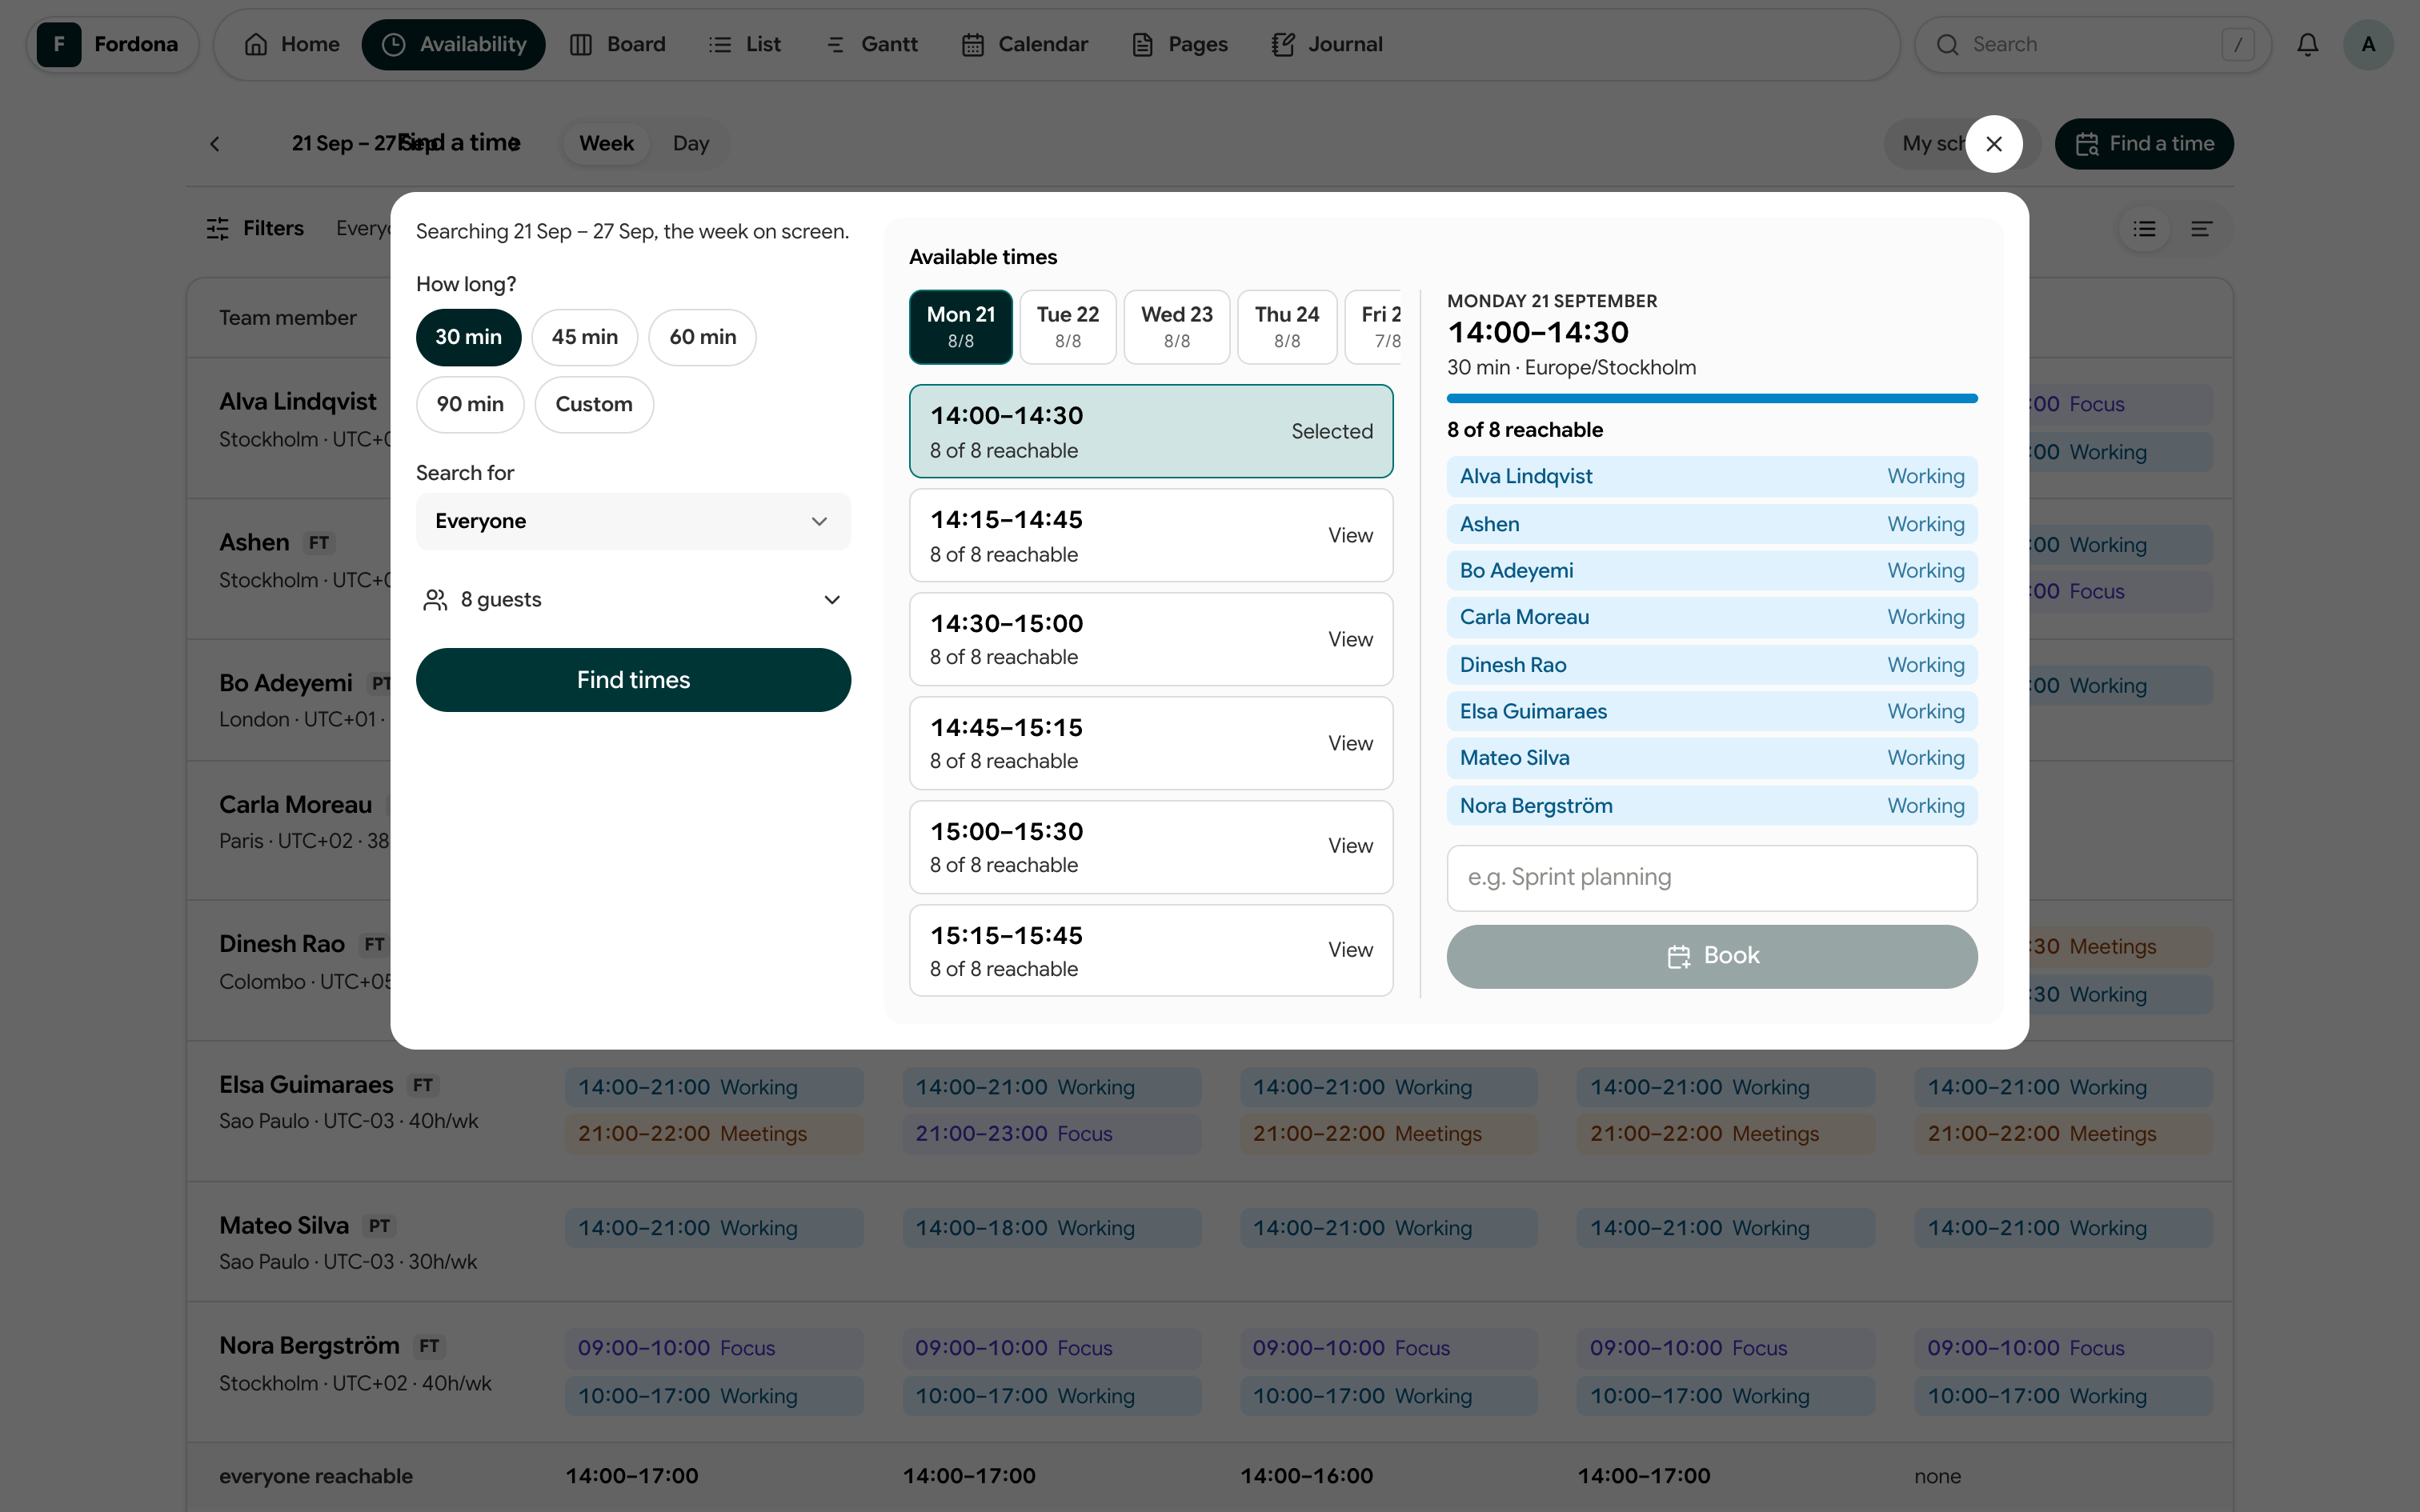Expand the 8 guests list
Viewport: 2420px width, 1512px height.
[x=633, y=600]
